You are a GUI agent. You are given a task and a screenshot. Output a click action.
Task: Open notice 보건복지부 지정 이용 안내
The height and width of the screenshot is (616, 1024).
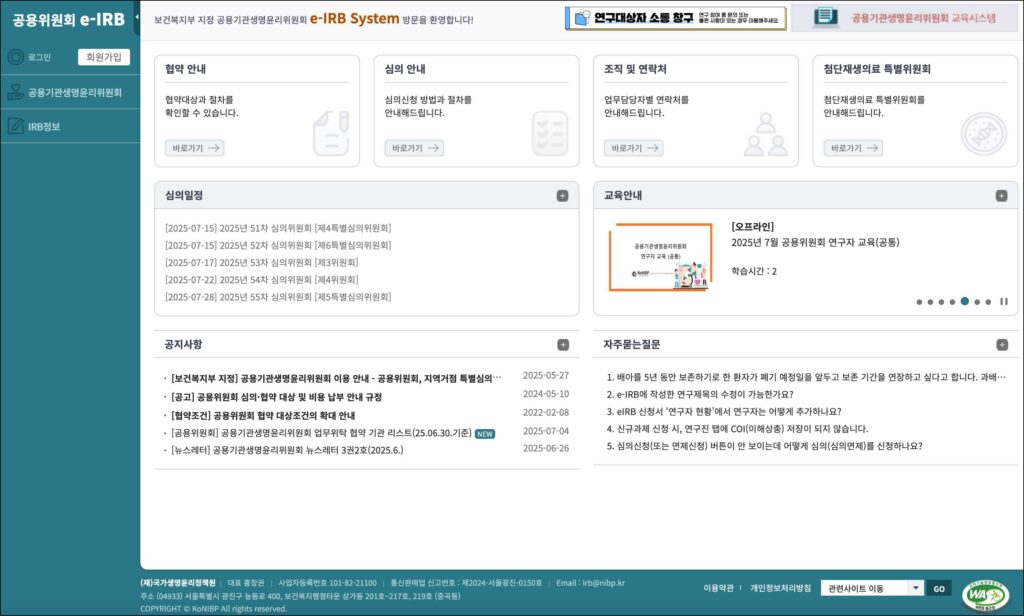coord(336,378)
